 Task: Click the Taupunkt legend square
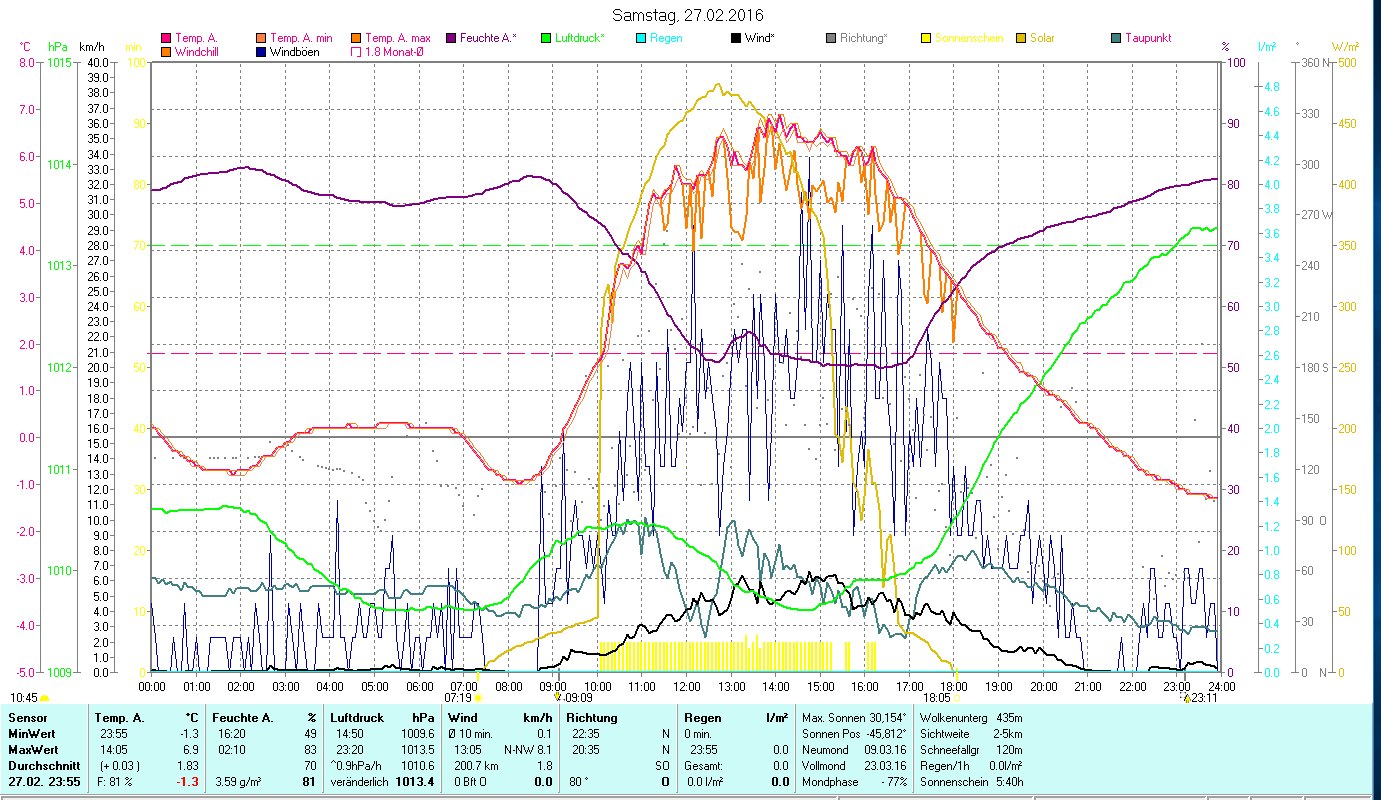point(1116,39)
